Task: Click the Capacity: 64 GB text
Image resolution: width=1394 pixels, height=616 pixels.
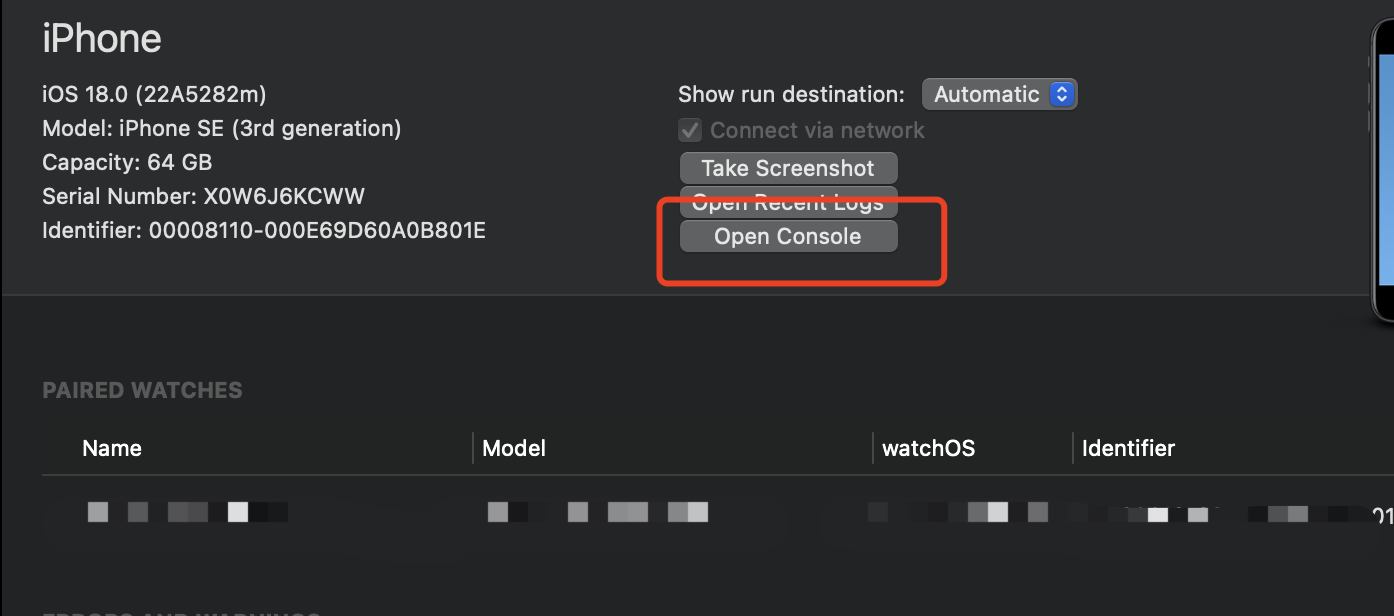Action: (127, 162)
